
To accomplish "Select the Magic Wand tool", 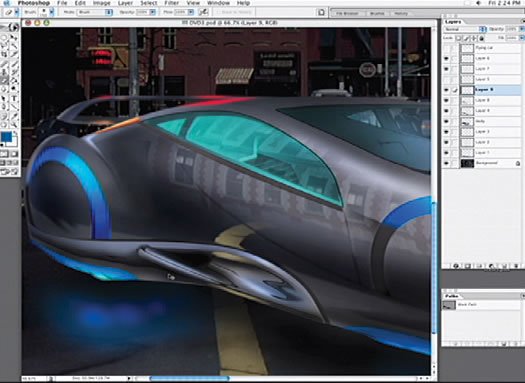I will click(14, 46).
